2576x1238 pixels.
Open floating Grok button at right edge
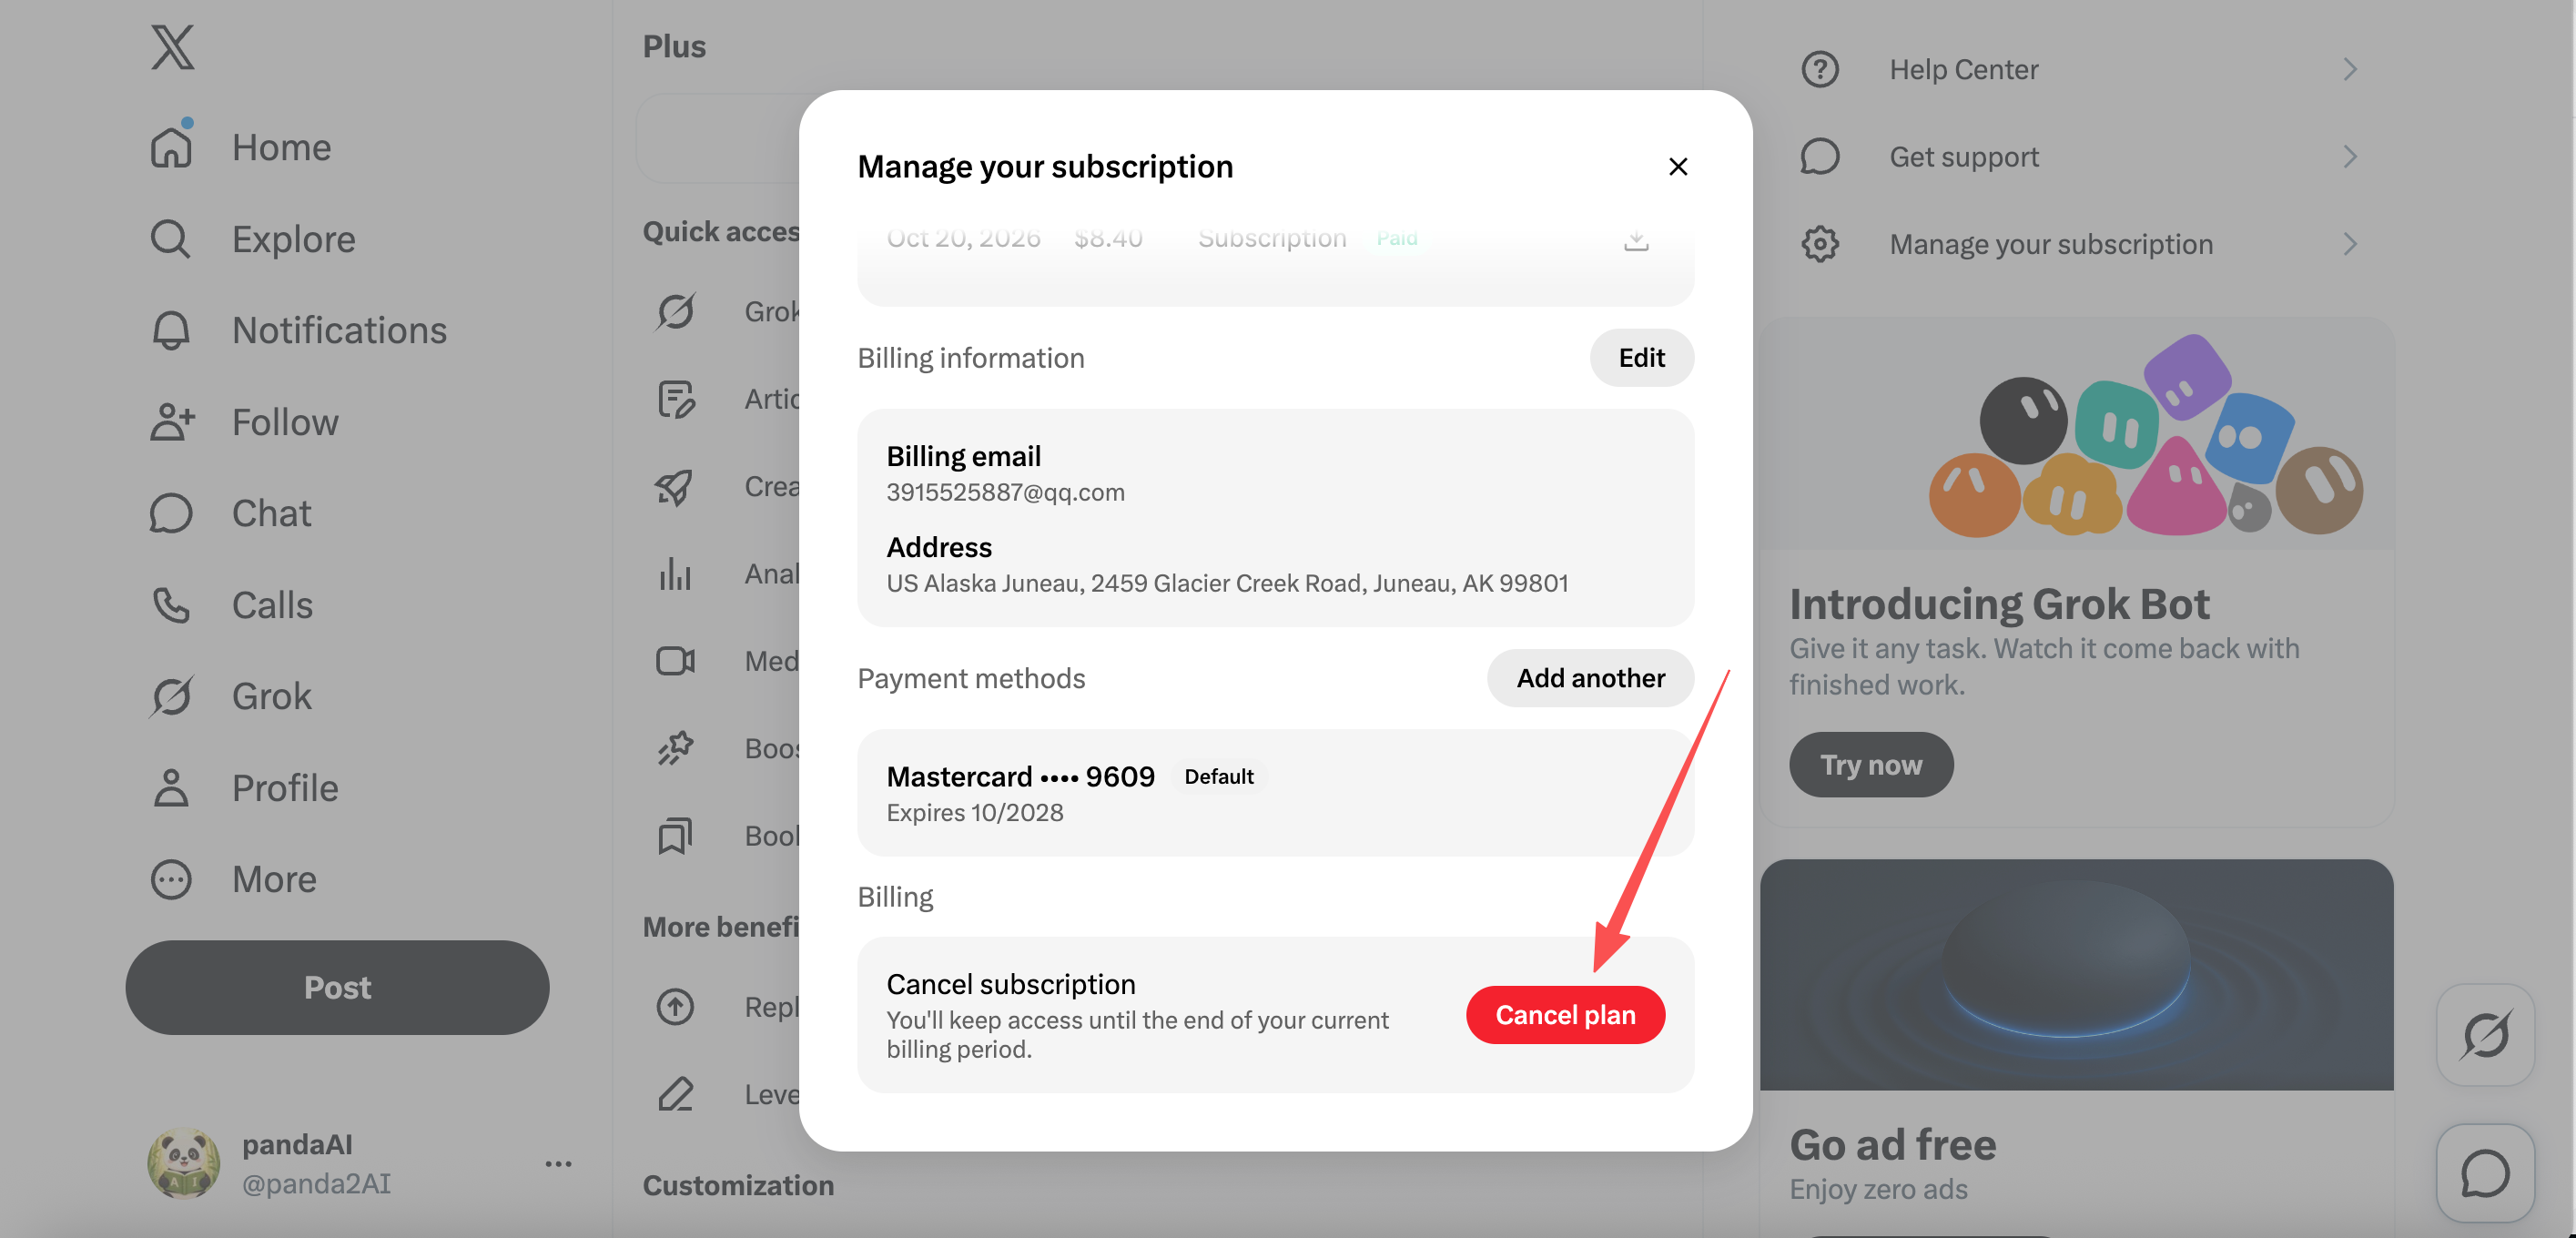(x=2486, y=1035)
